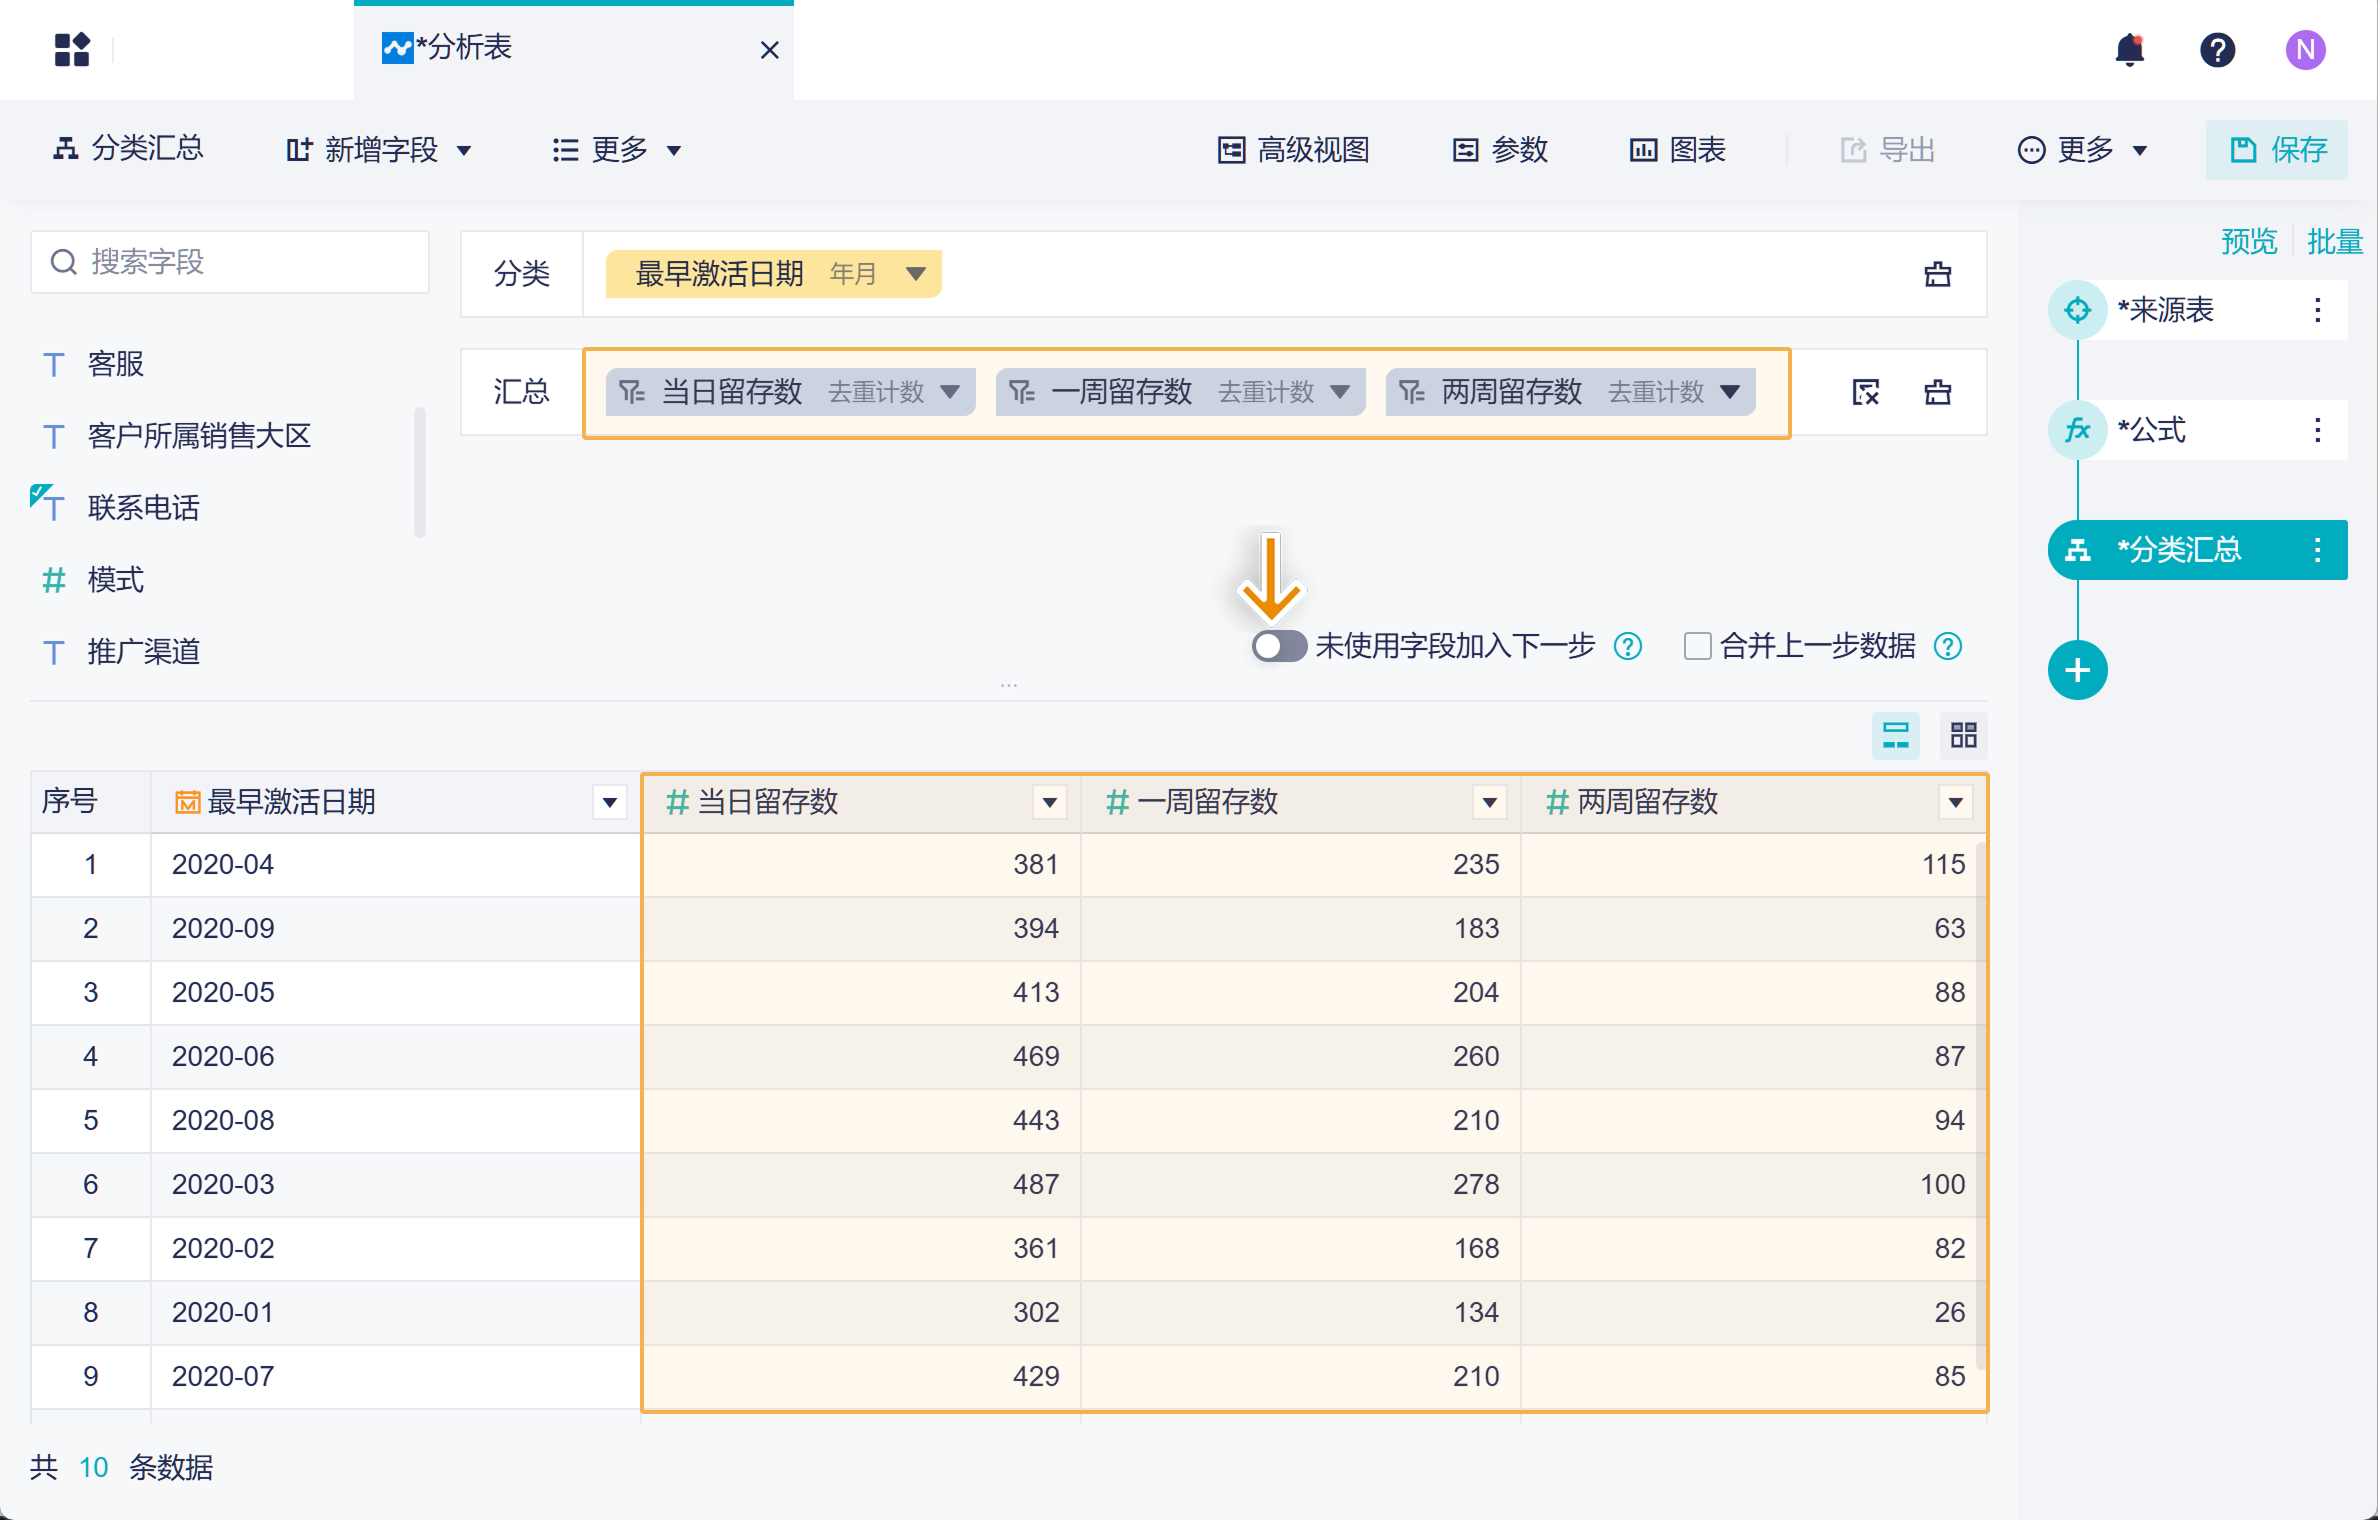Image resolution: width=2378 pixels, height=1520 pixels.
Task: Click the 保存 button
Action: 2277,150
